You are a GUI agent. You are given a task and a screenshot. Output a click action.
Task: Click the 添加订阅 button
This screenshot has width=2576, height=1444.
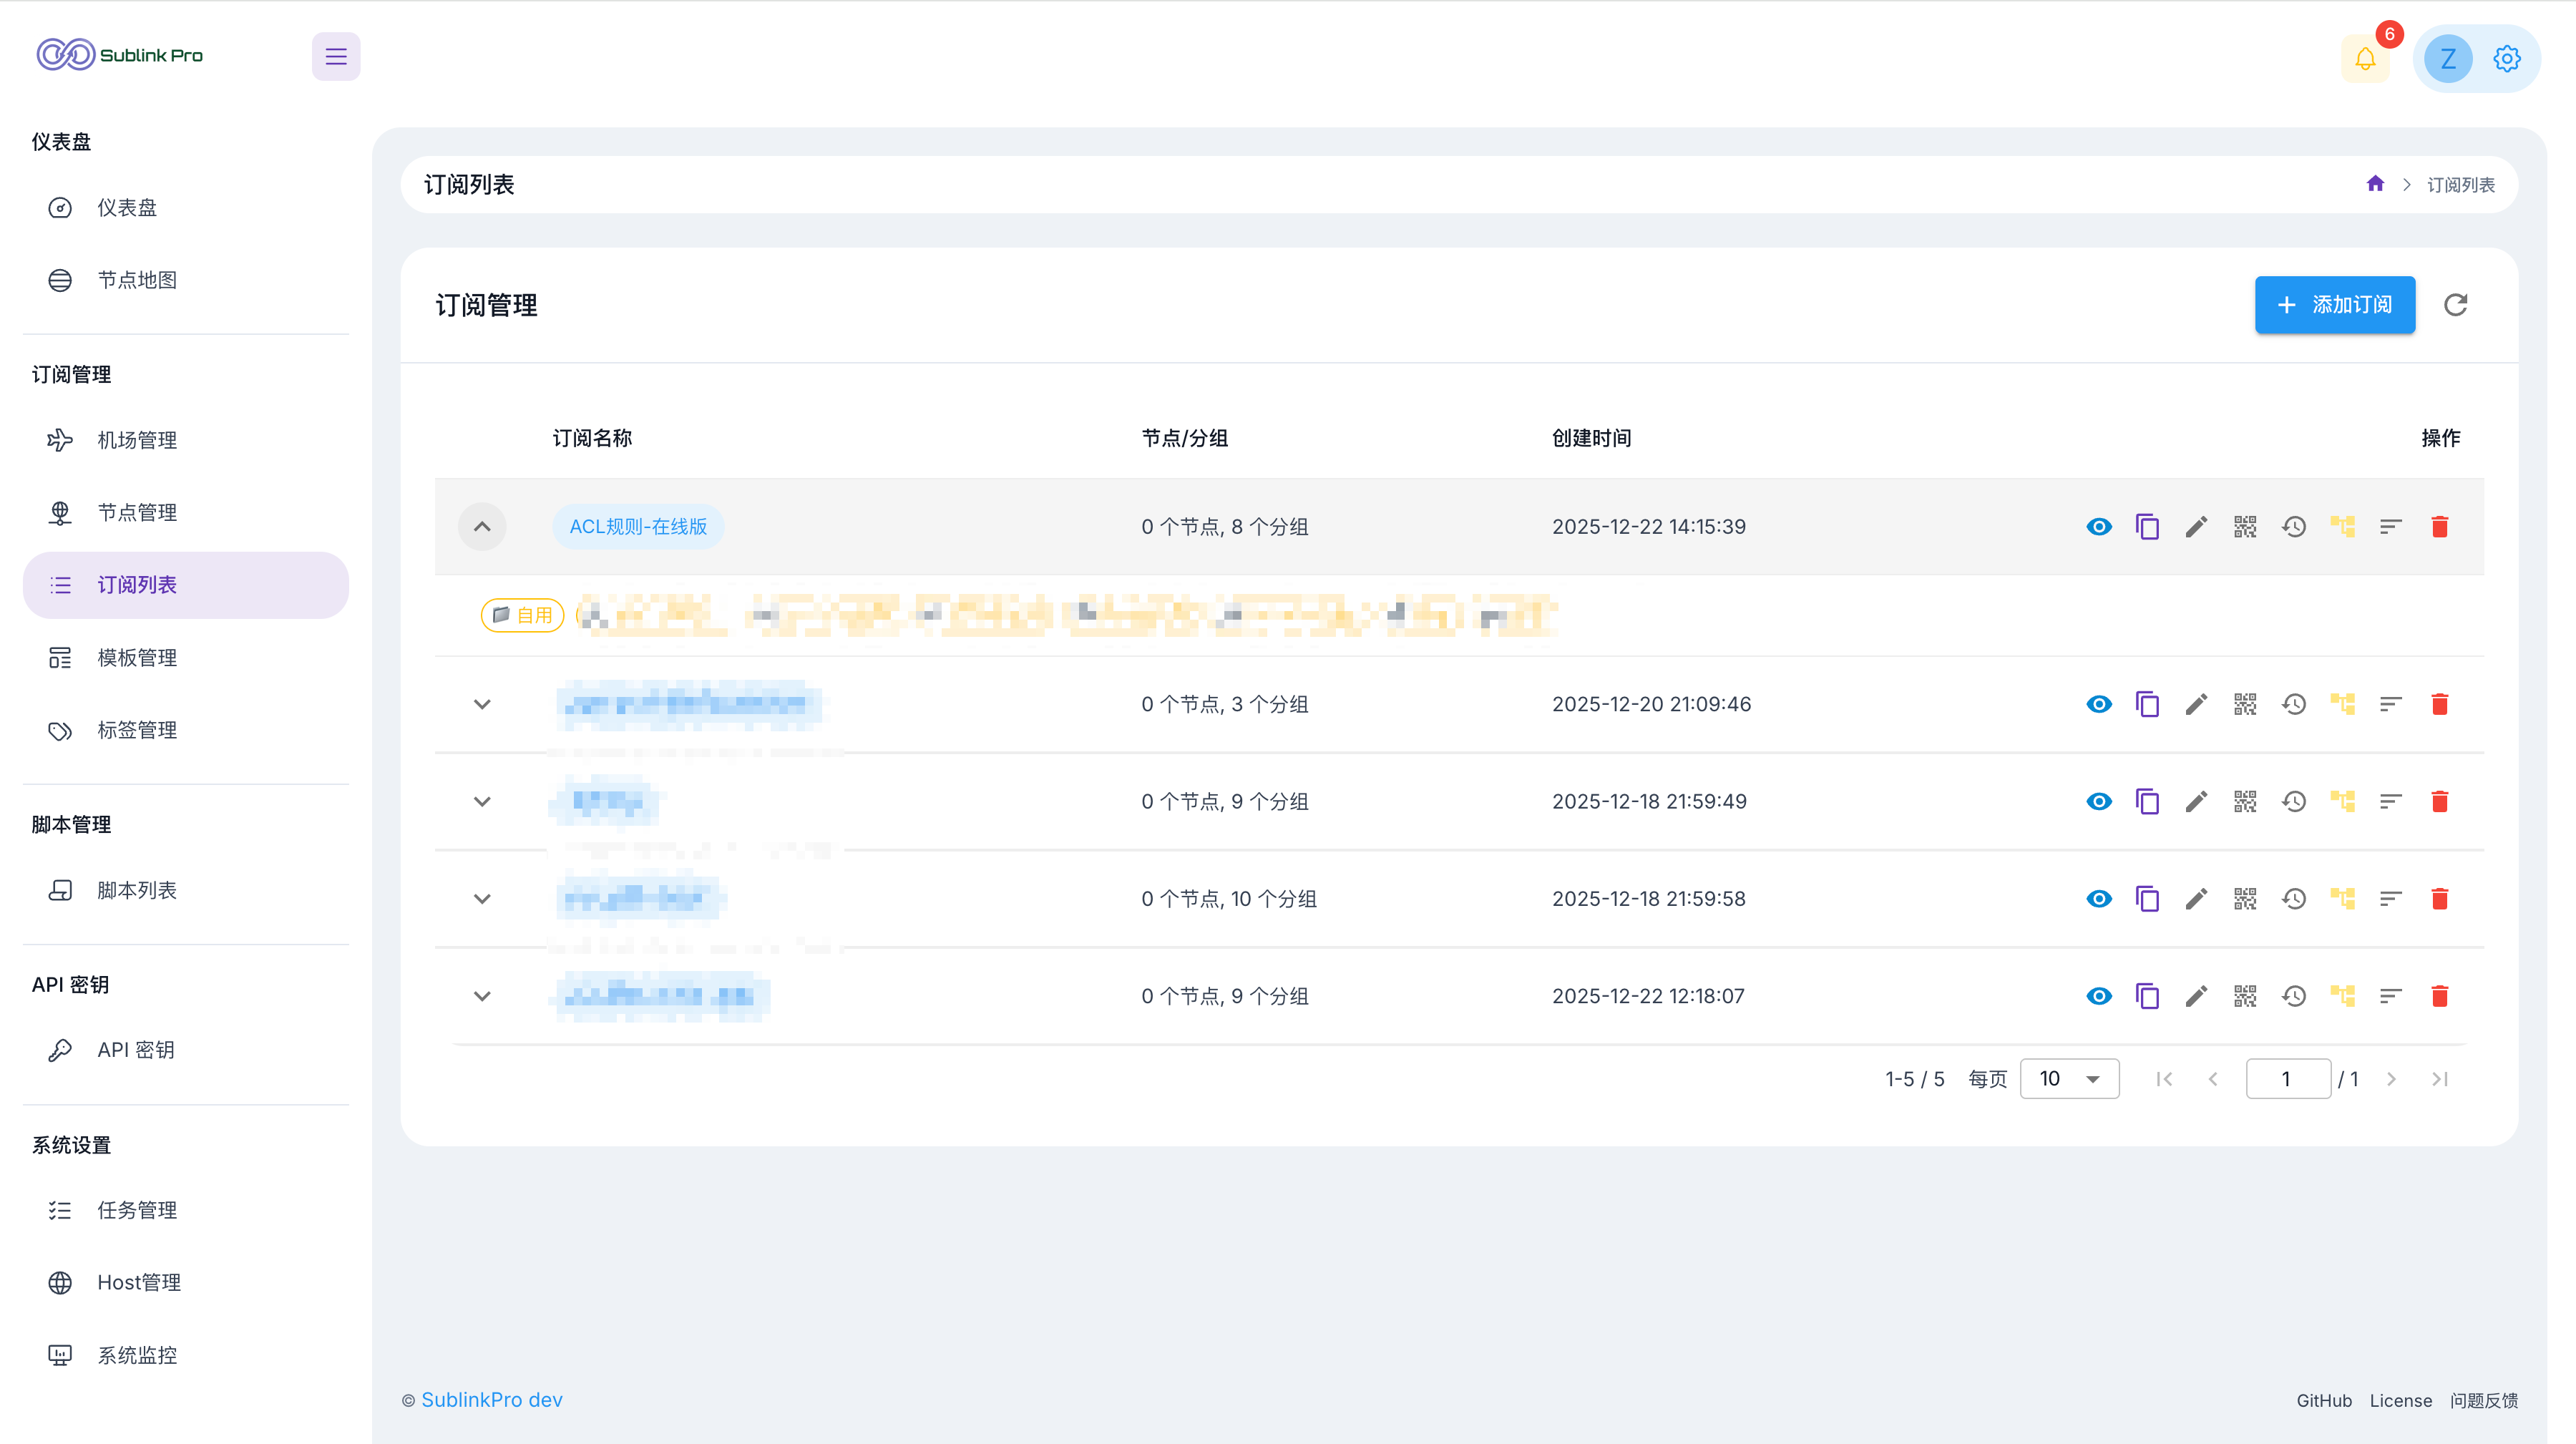coord(2334,305)
